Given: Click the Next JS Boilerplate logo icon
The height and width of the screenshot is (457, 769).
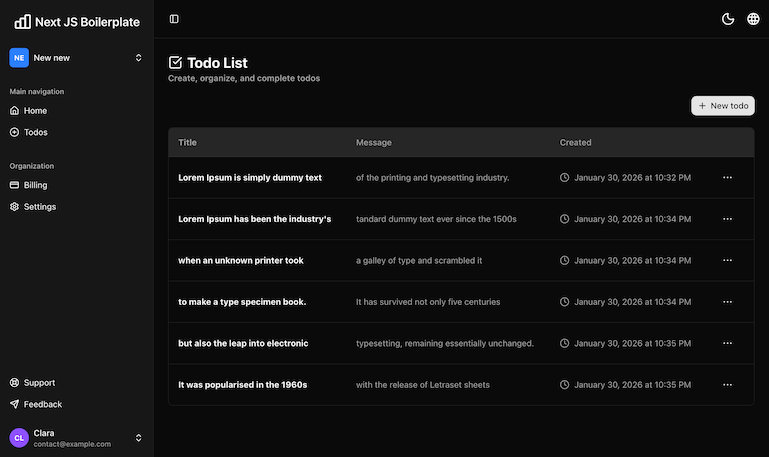Looking at the screenshot, I should [22, 21].
